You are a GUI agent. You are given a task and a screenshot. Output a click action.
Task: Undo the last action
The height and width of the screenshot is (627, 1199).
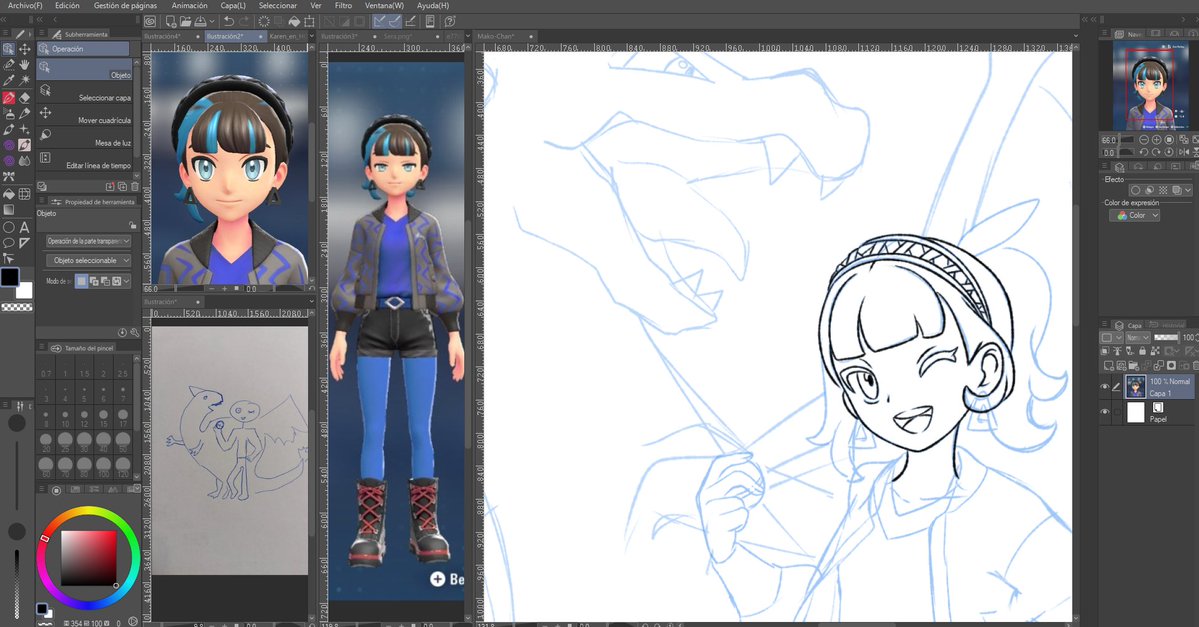229,21
